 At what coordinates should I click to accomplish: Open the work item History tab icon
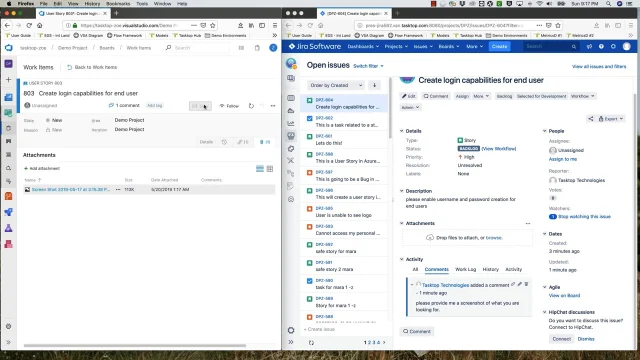click(224, 142)
